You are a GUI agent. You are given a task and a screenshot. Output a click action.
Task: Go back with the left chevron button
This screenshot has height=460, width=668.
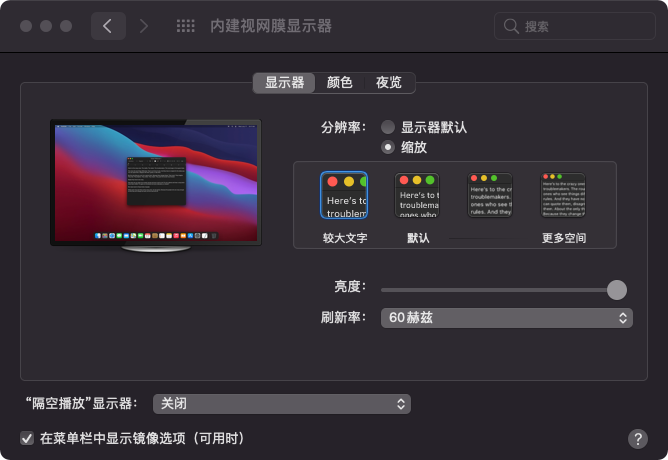(x=108, y=26)
